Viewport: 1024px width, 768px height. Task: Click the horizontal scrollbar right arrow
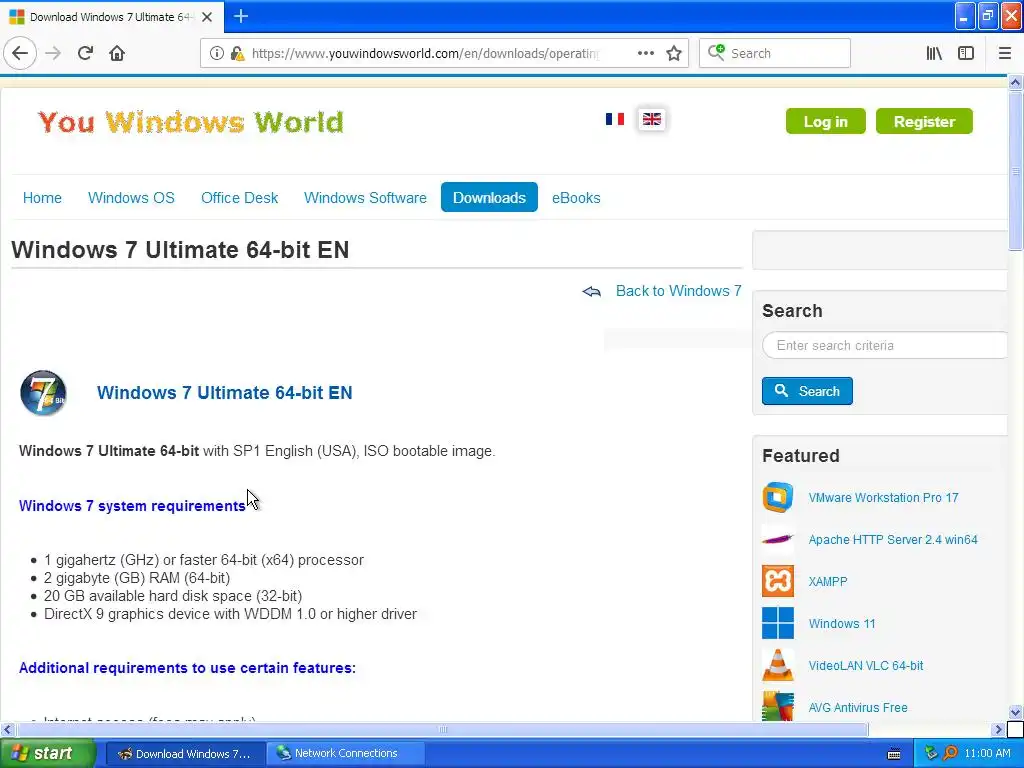[998, 729]
